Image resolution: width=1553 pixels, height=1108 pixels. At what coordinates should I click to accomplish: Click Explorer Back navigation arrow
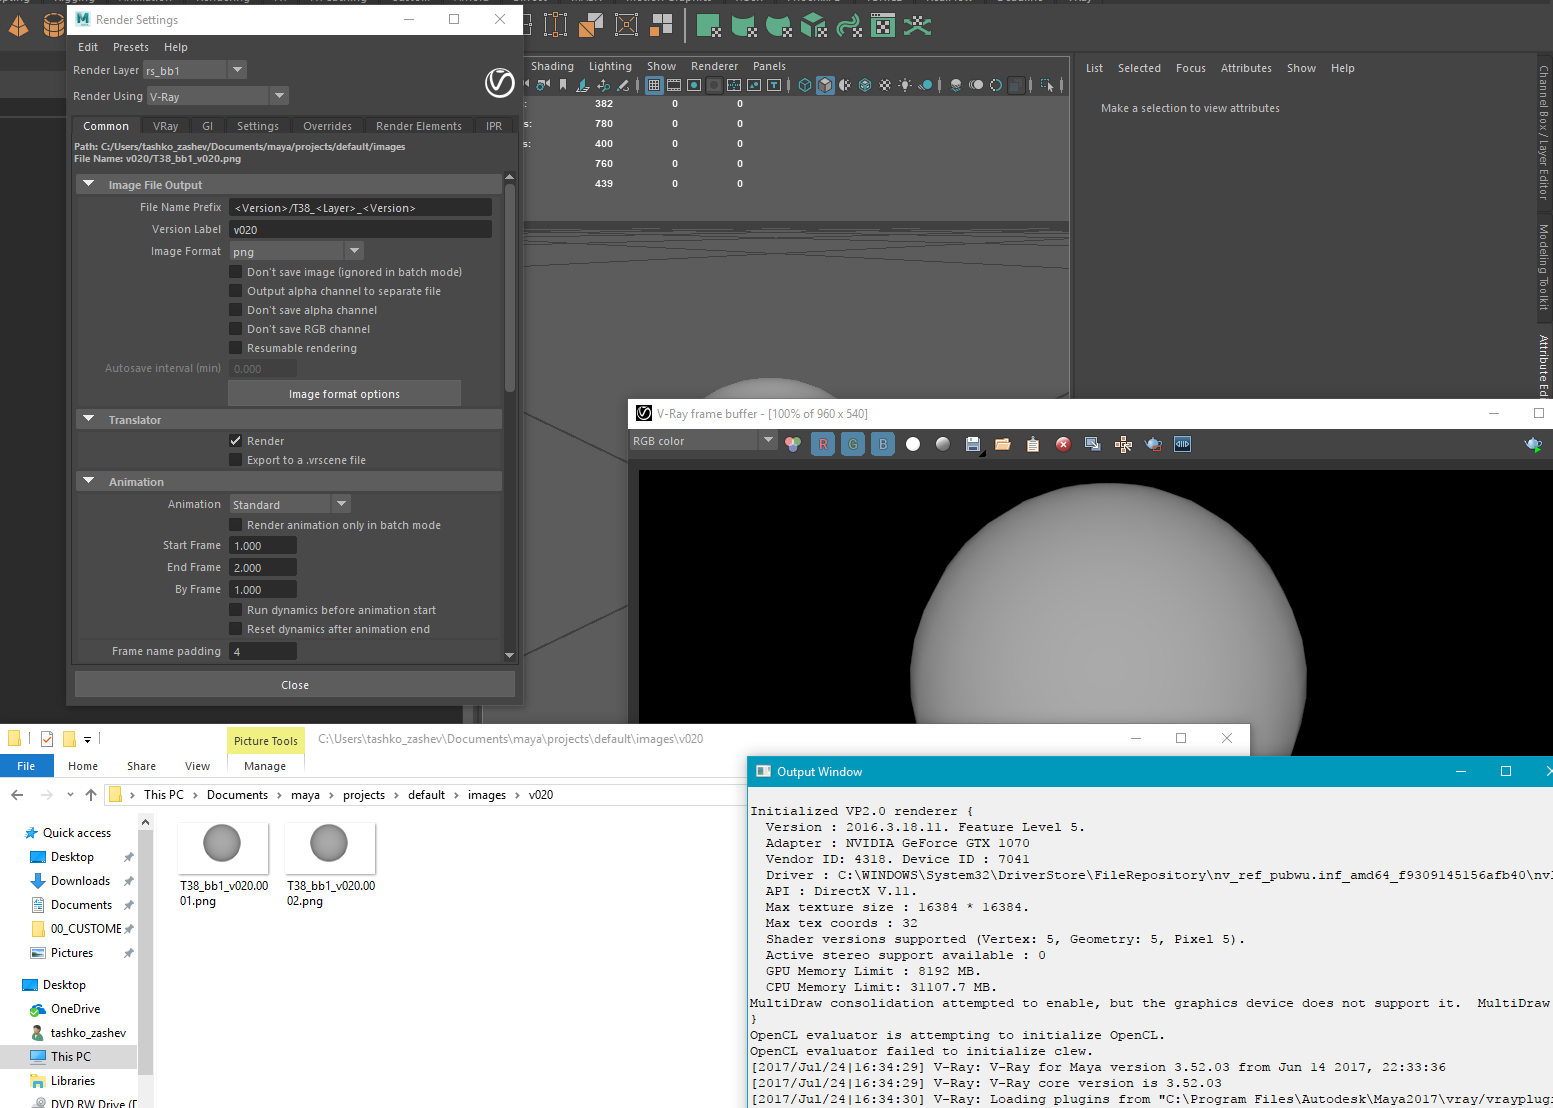(17, 795)
